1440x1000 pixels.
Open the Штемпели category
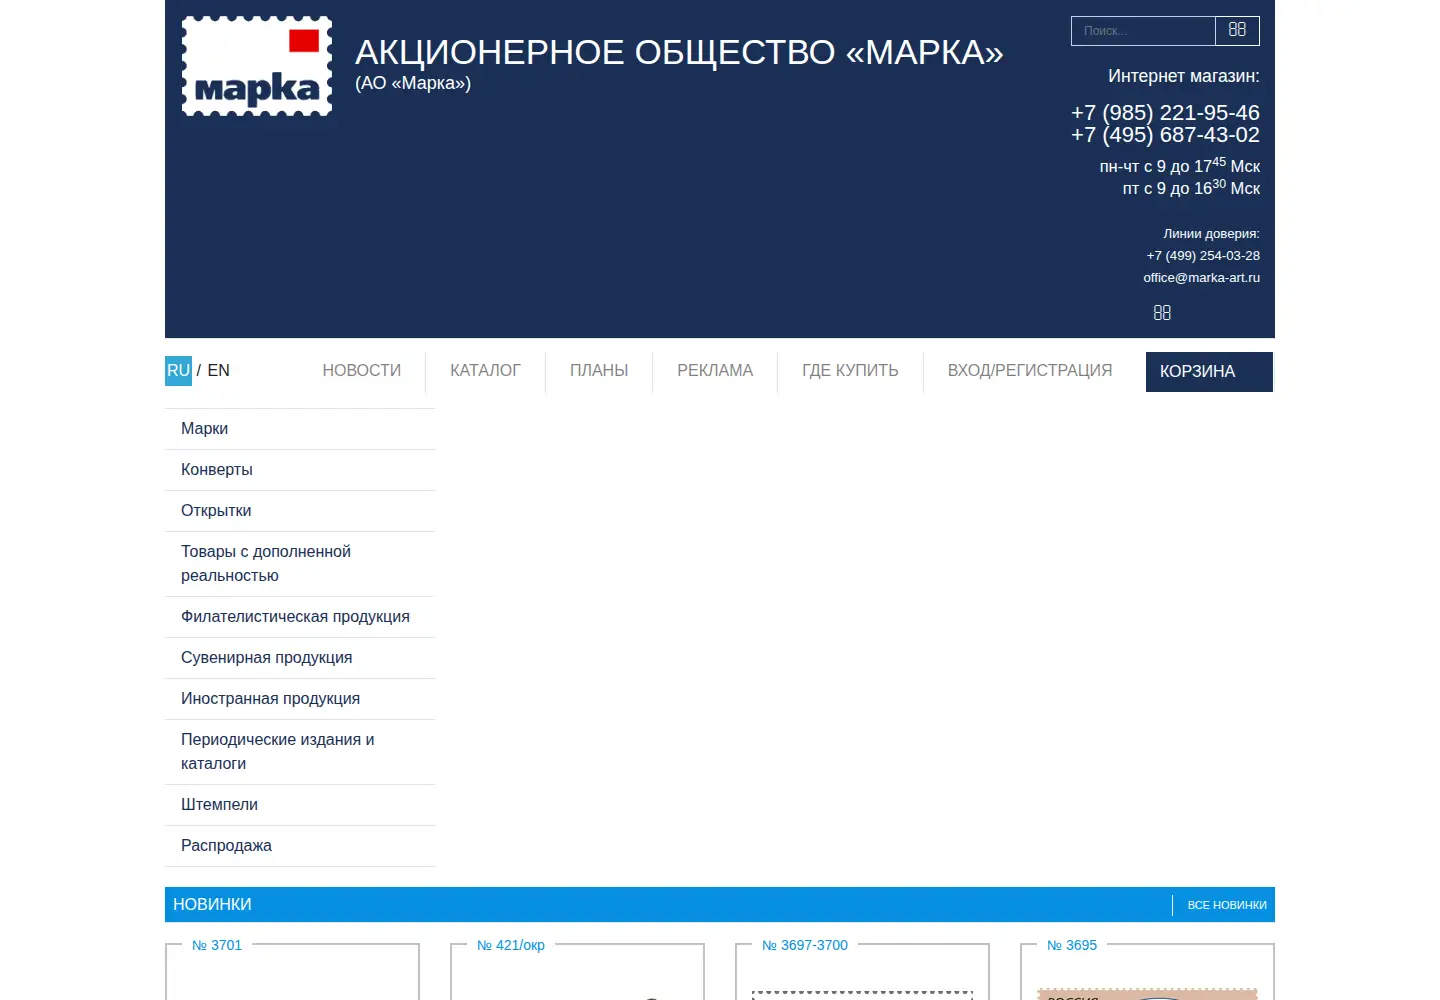tap(300, 804)
